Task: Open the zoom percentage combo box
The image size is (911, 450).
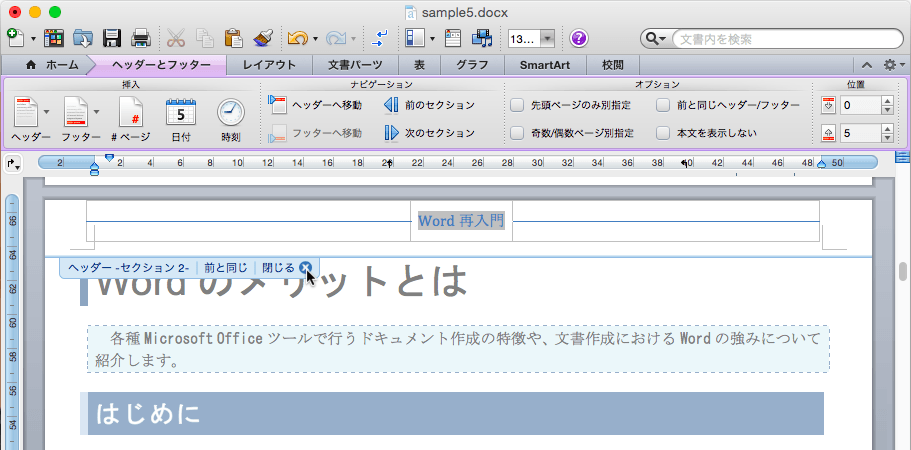Action: pyautogui.click(x=531, y=39)
